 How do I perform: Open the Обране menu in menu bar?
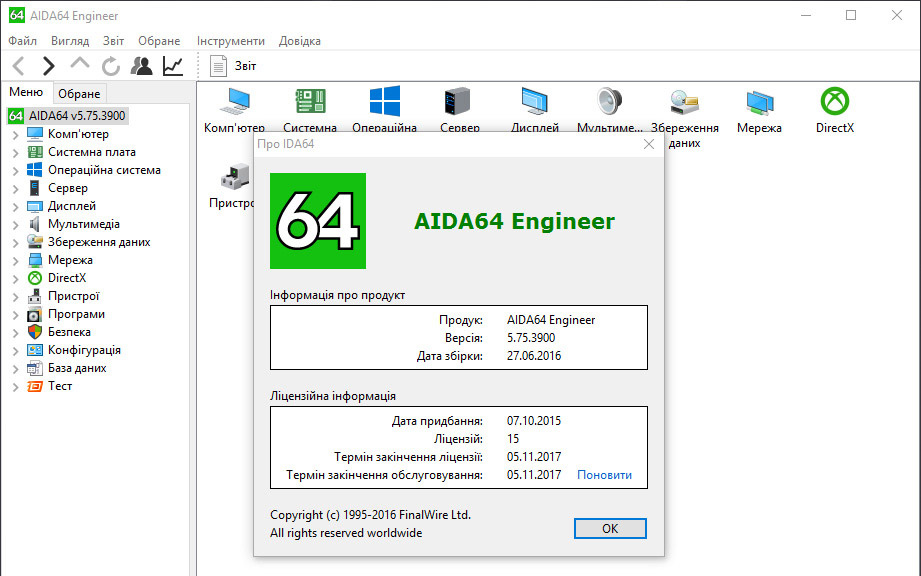click(x=159, y=41)
